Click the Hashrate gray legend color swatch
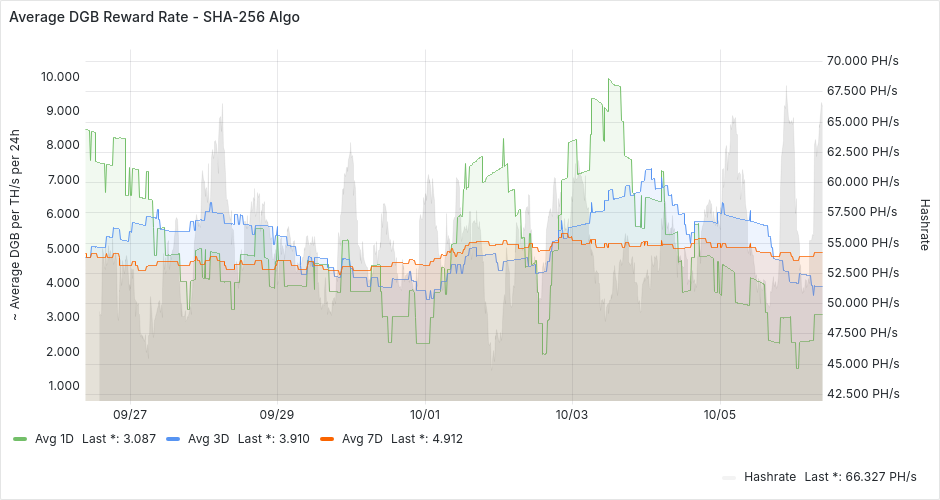 [730, 476]
